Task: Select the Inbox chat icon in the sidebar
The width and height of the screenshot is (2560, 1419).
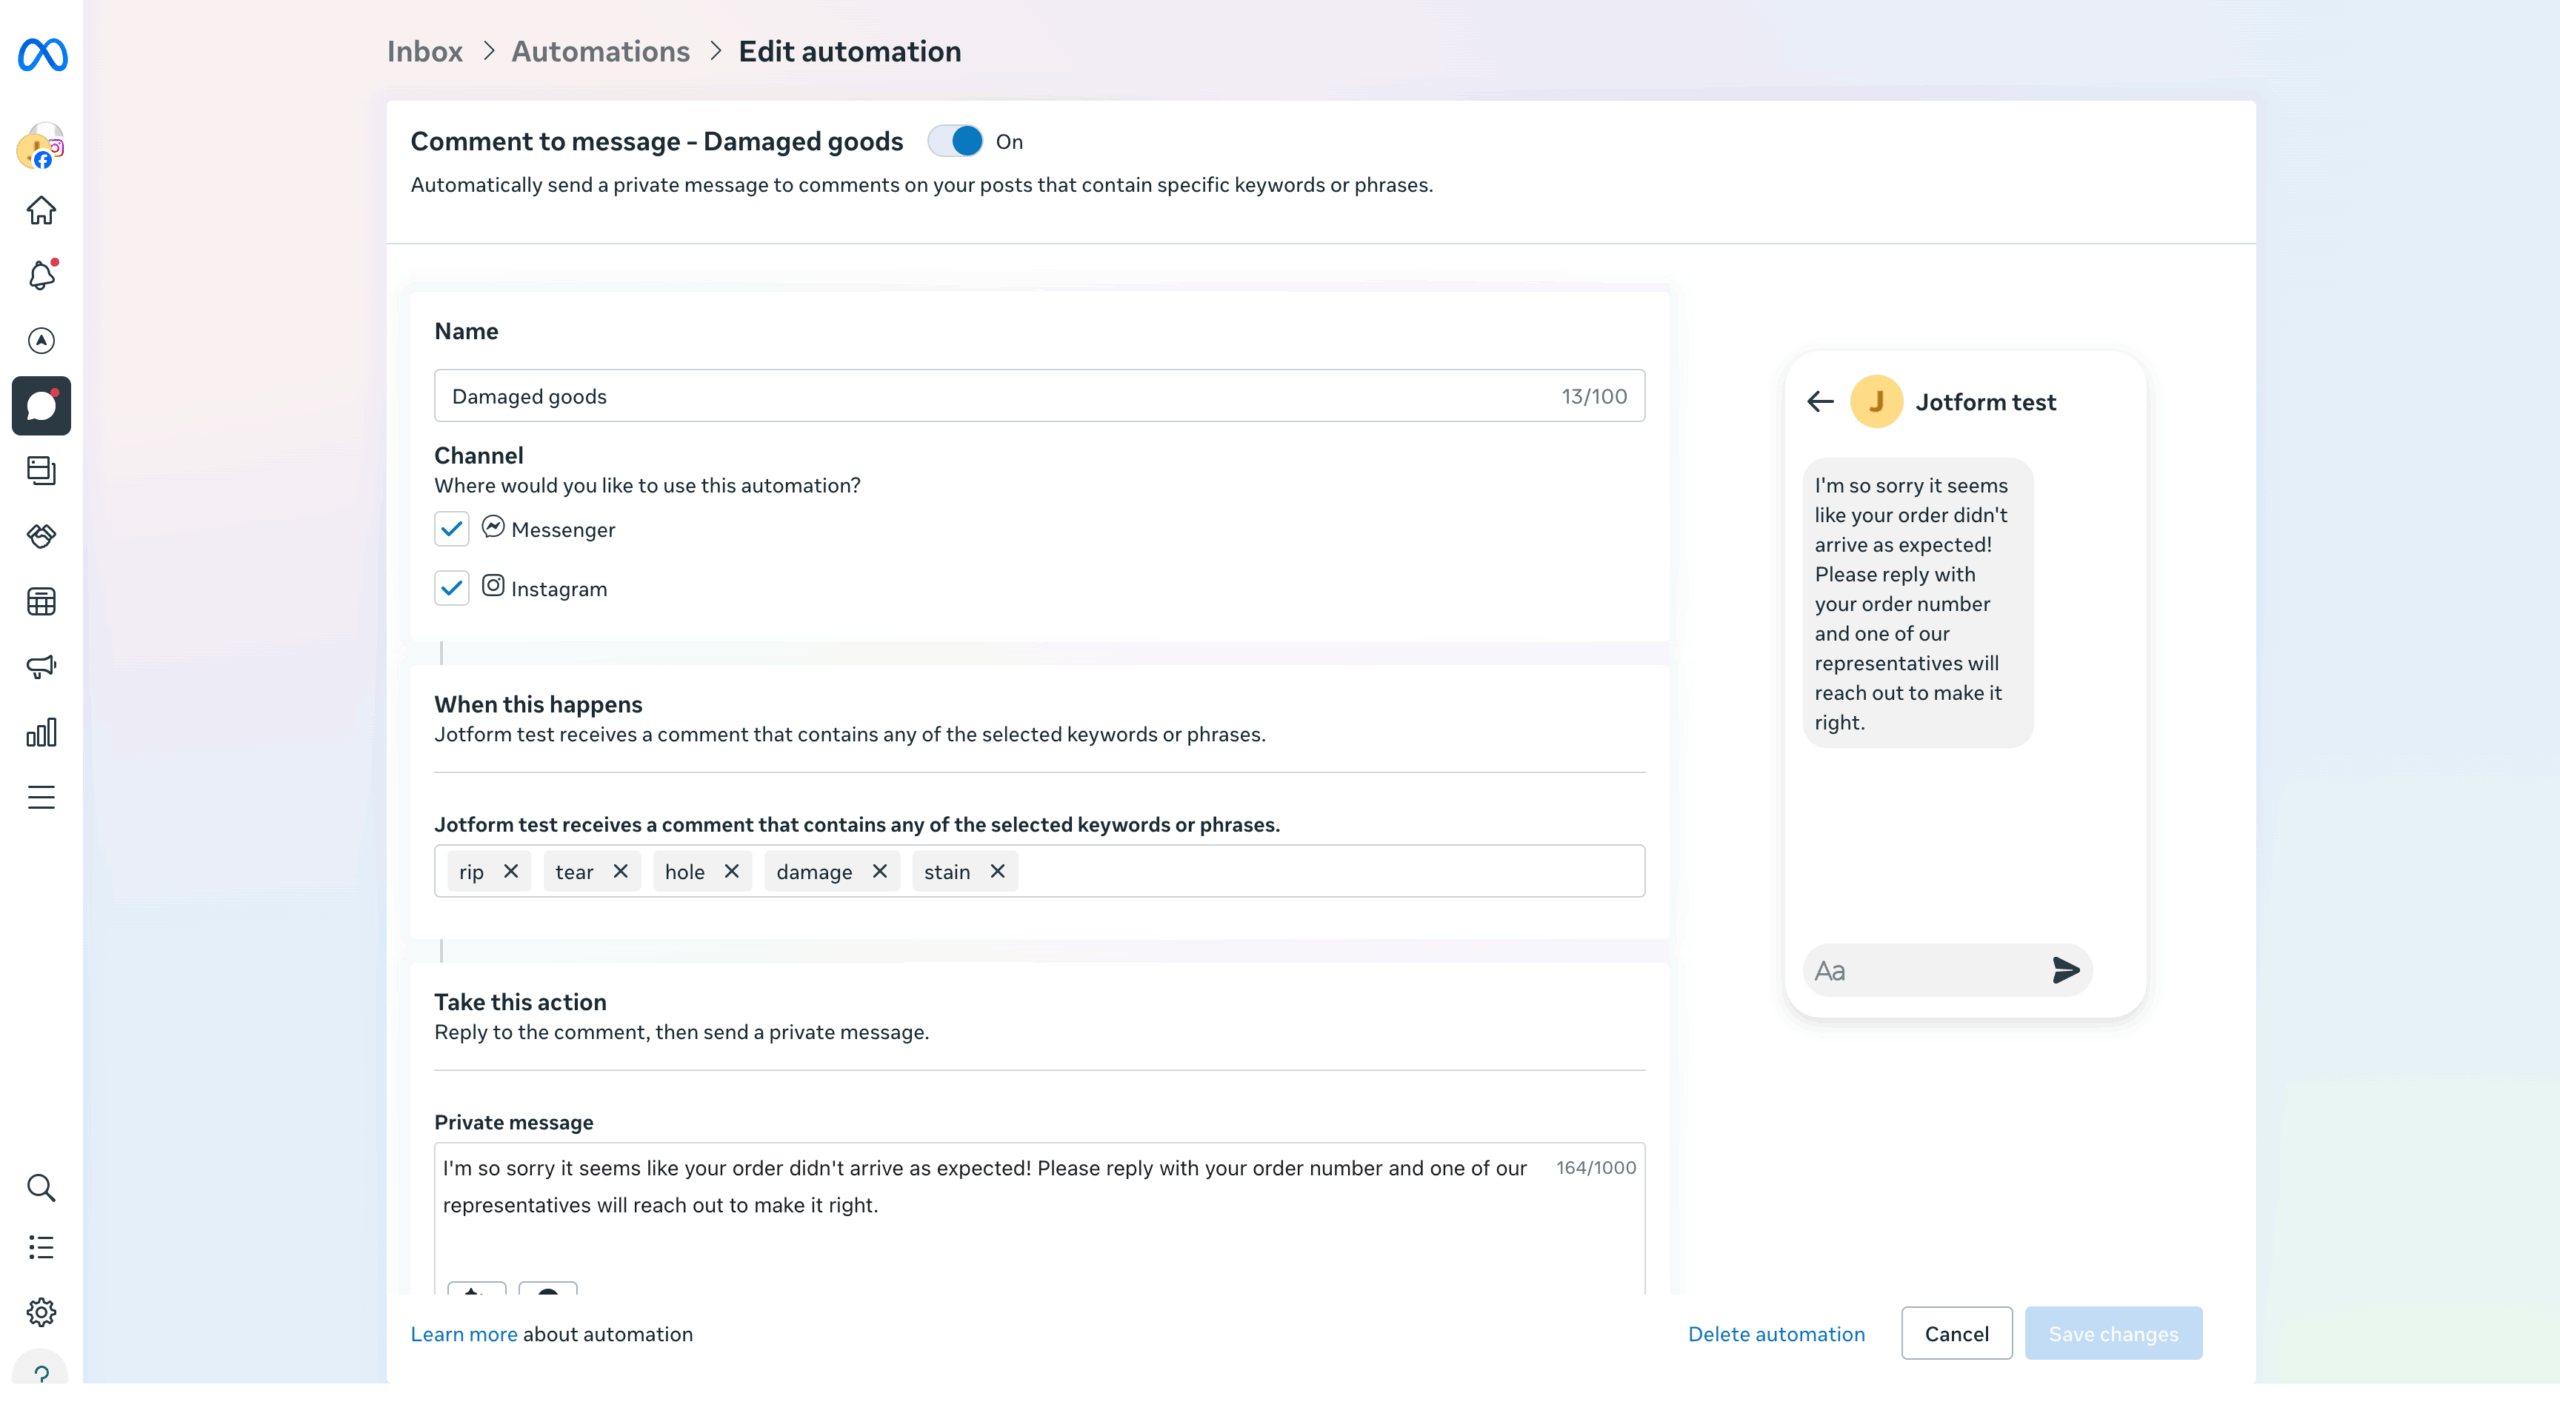Action: [42, 405]
